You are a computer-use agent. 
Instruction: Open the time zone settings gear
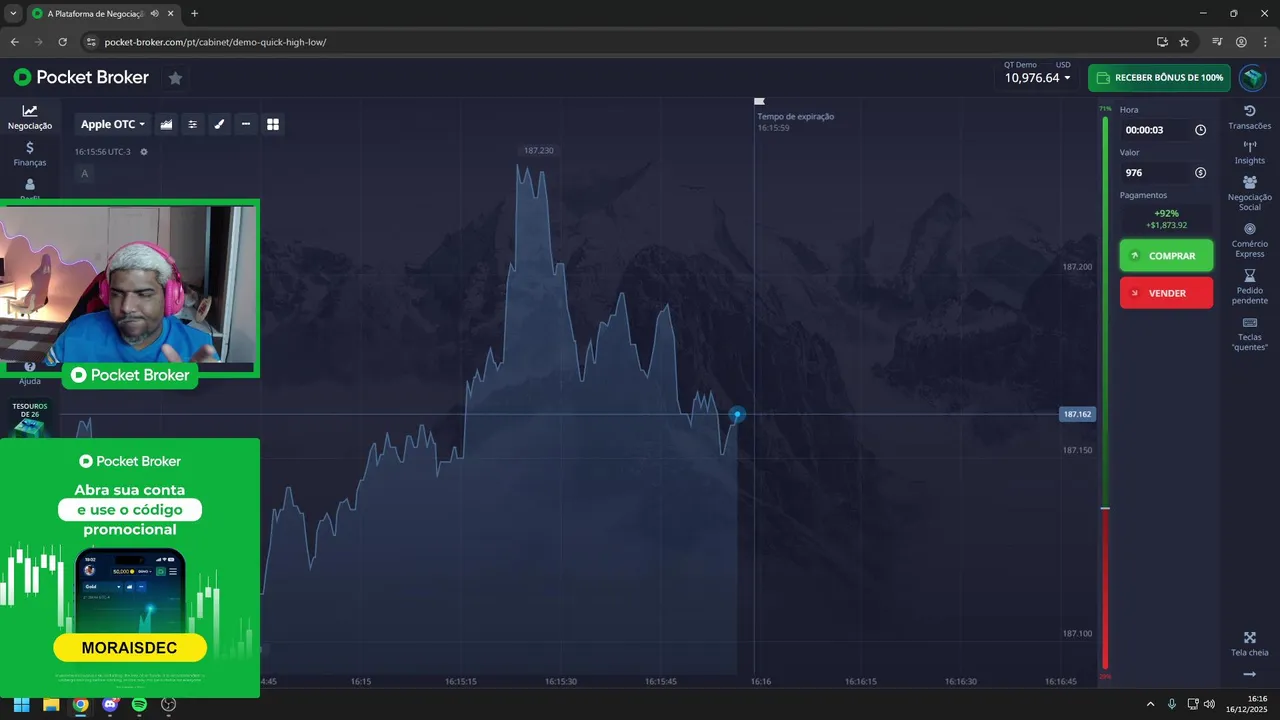(x=144, y=152)
